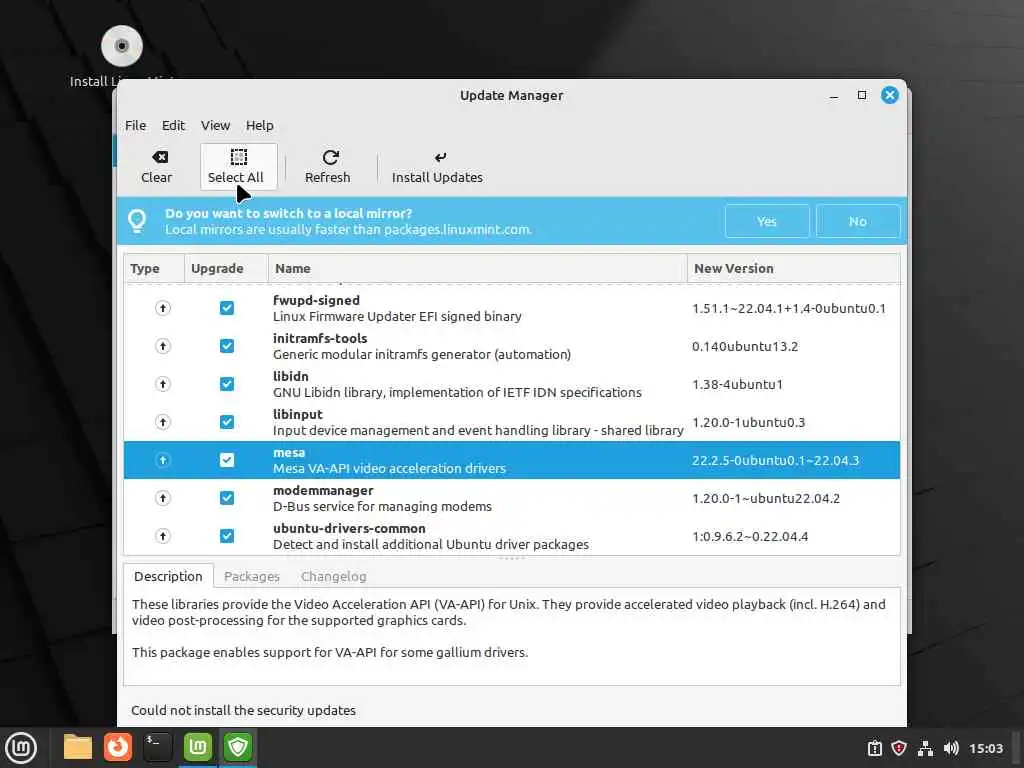This screenshot has height=768, width=1024.
Task: Click version 1.20.0-1ubuntu0.3 in the list
Action: click(748, 423)
